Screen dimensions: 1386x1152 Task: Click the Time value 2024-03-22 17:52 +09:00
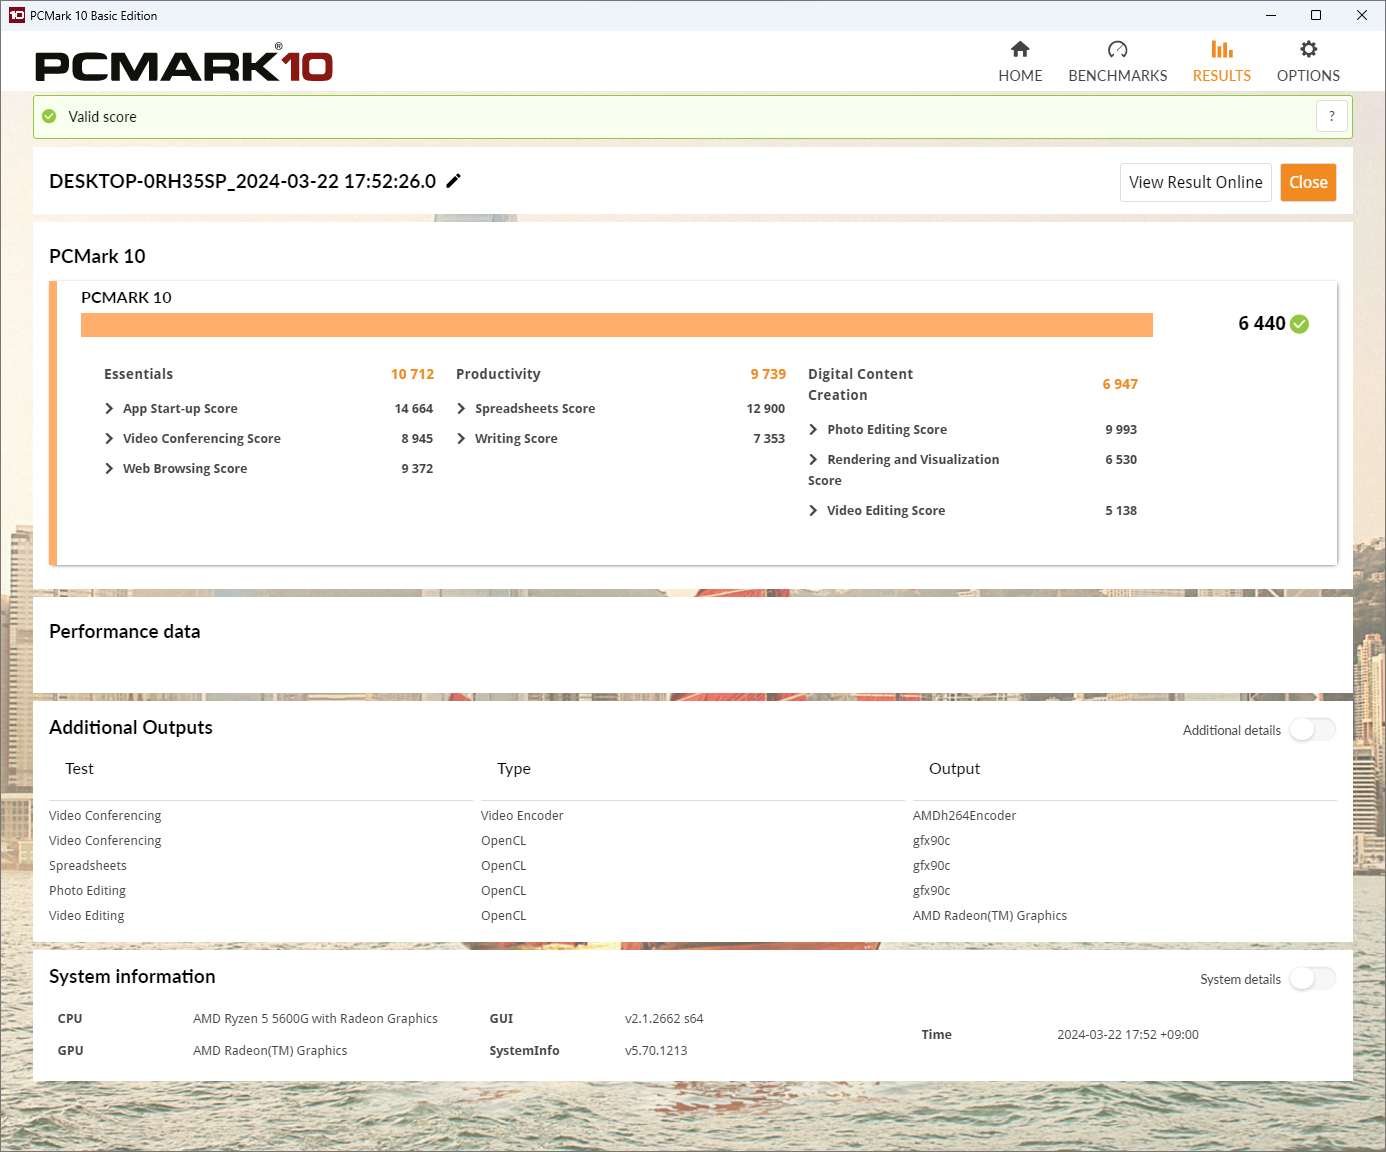pos(1127,1034)
